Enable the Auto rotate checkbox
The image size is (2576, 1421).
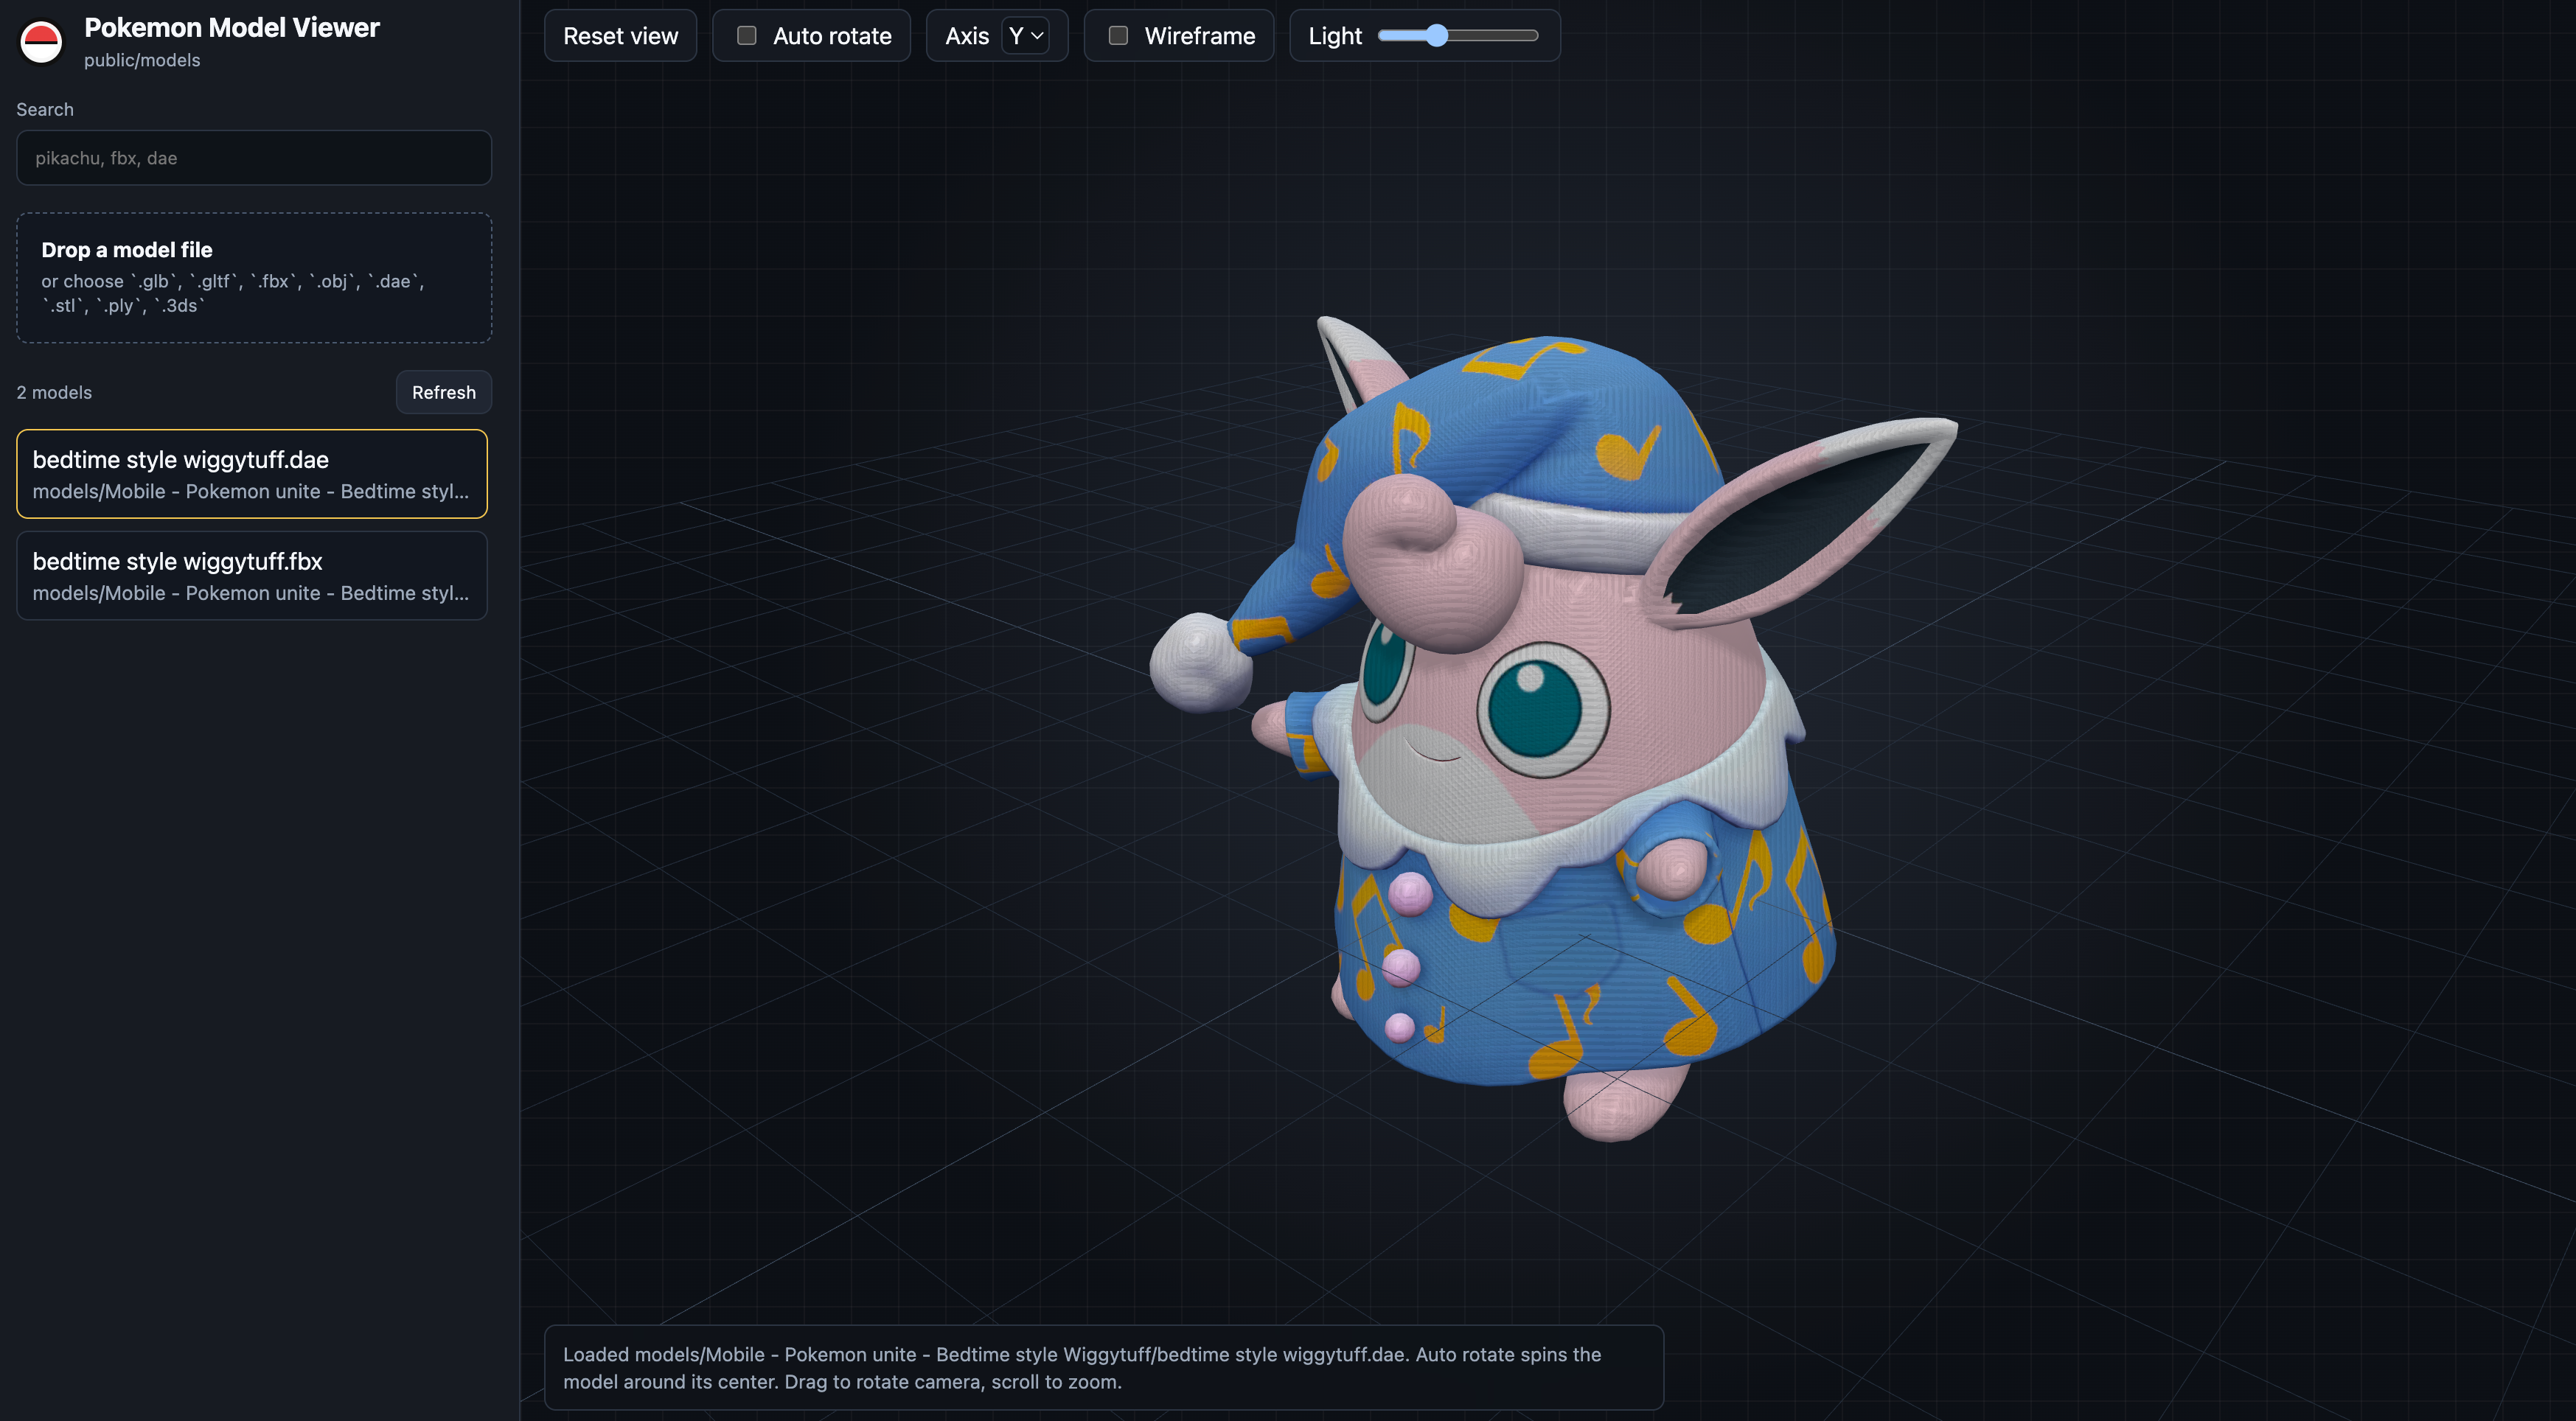[747, 36]
